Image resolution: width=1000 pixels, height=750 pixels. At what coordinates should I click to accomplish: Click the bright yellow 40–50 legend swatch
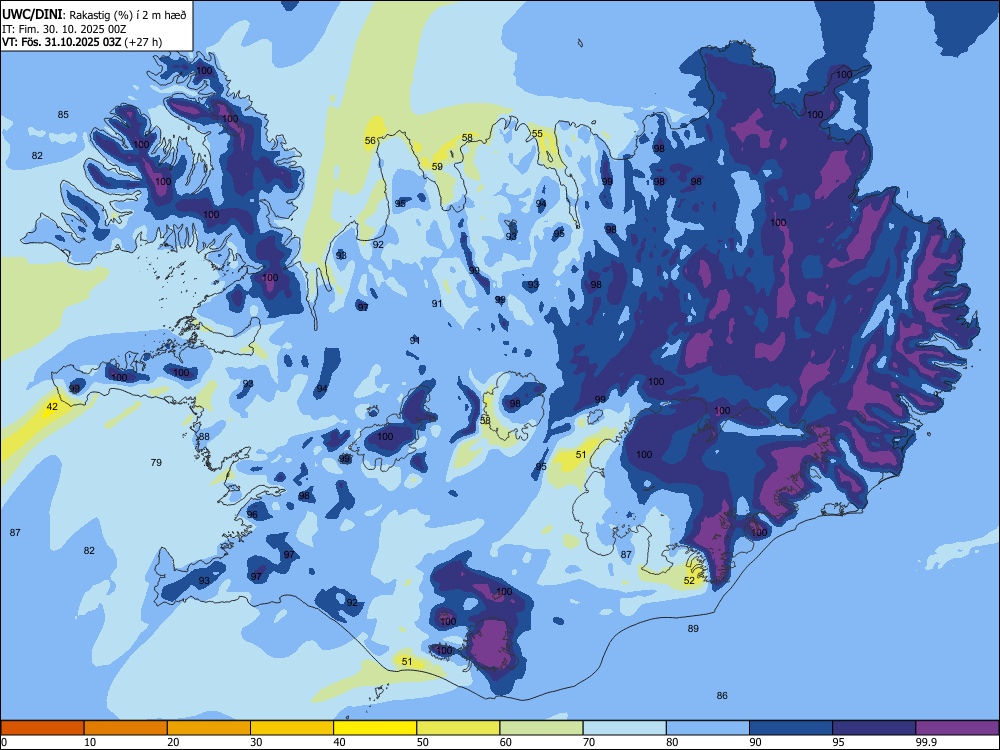pos(375,728)
